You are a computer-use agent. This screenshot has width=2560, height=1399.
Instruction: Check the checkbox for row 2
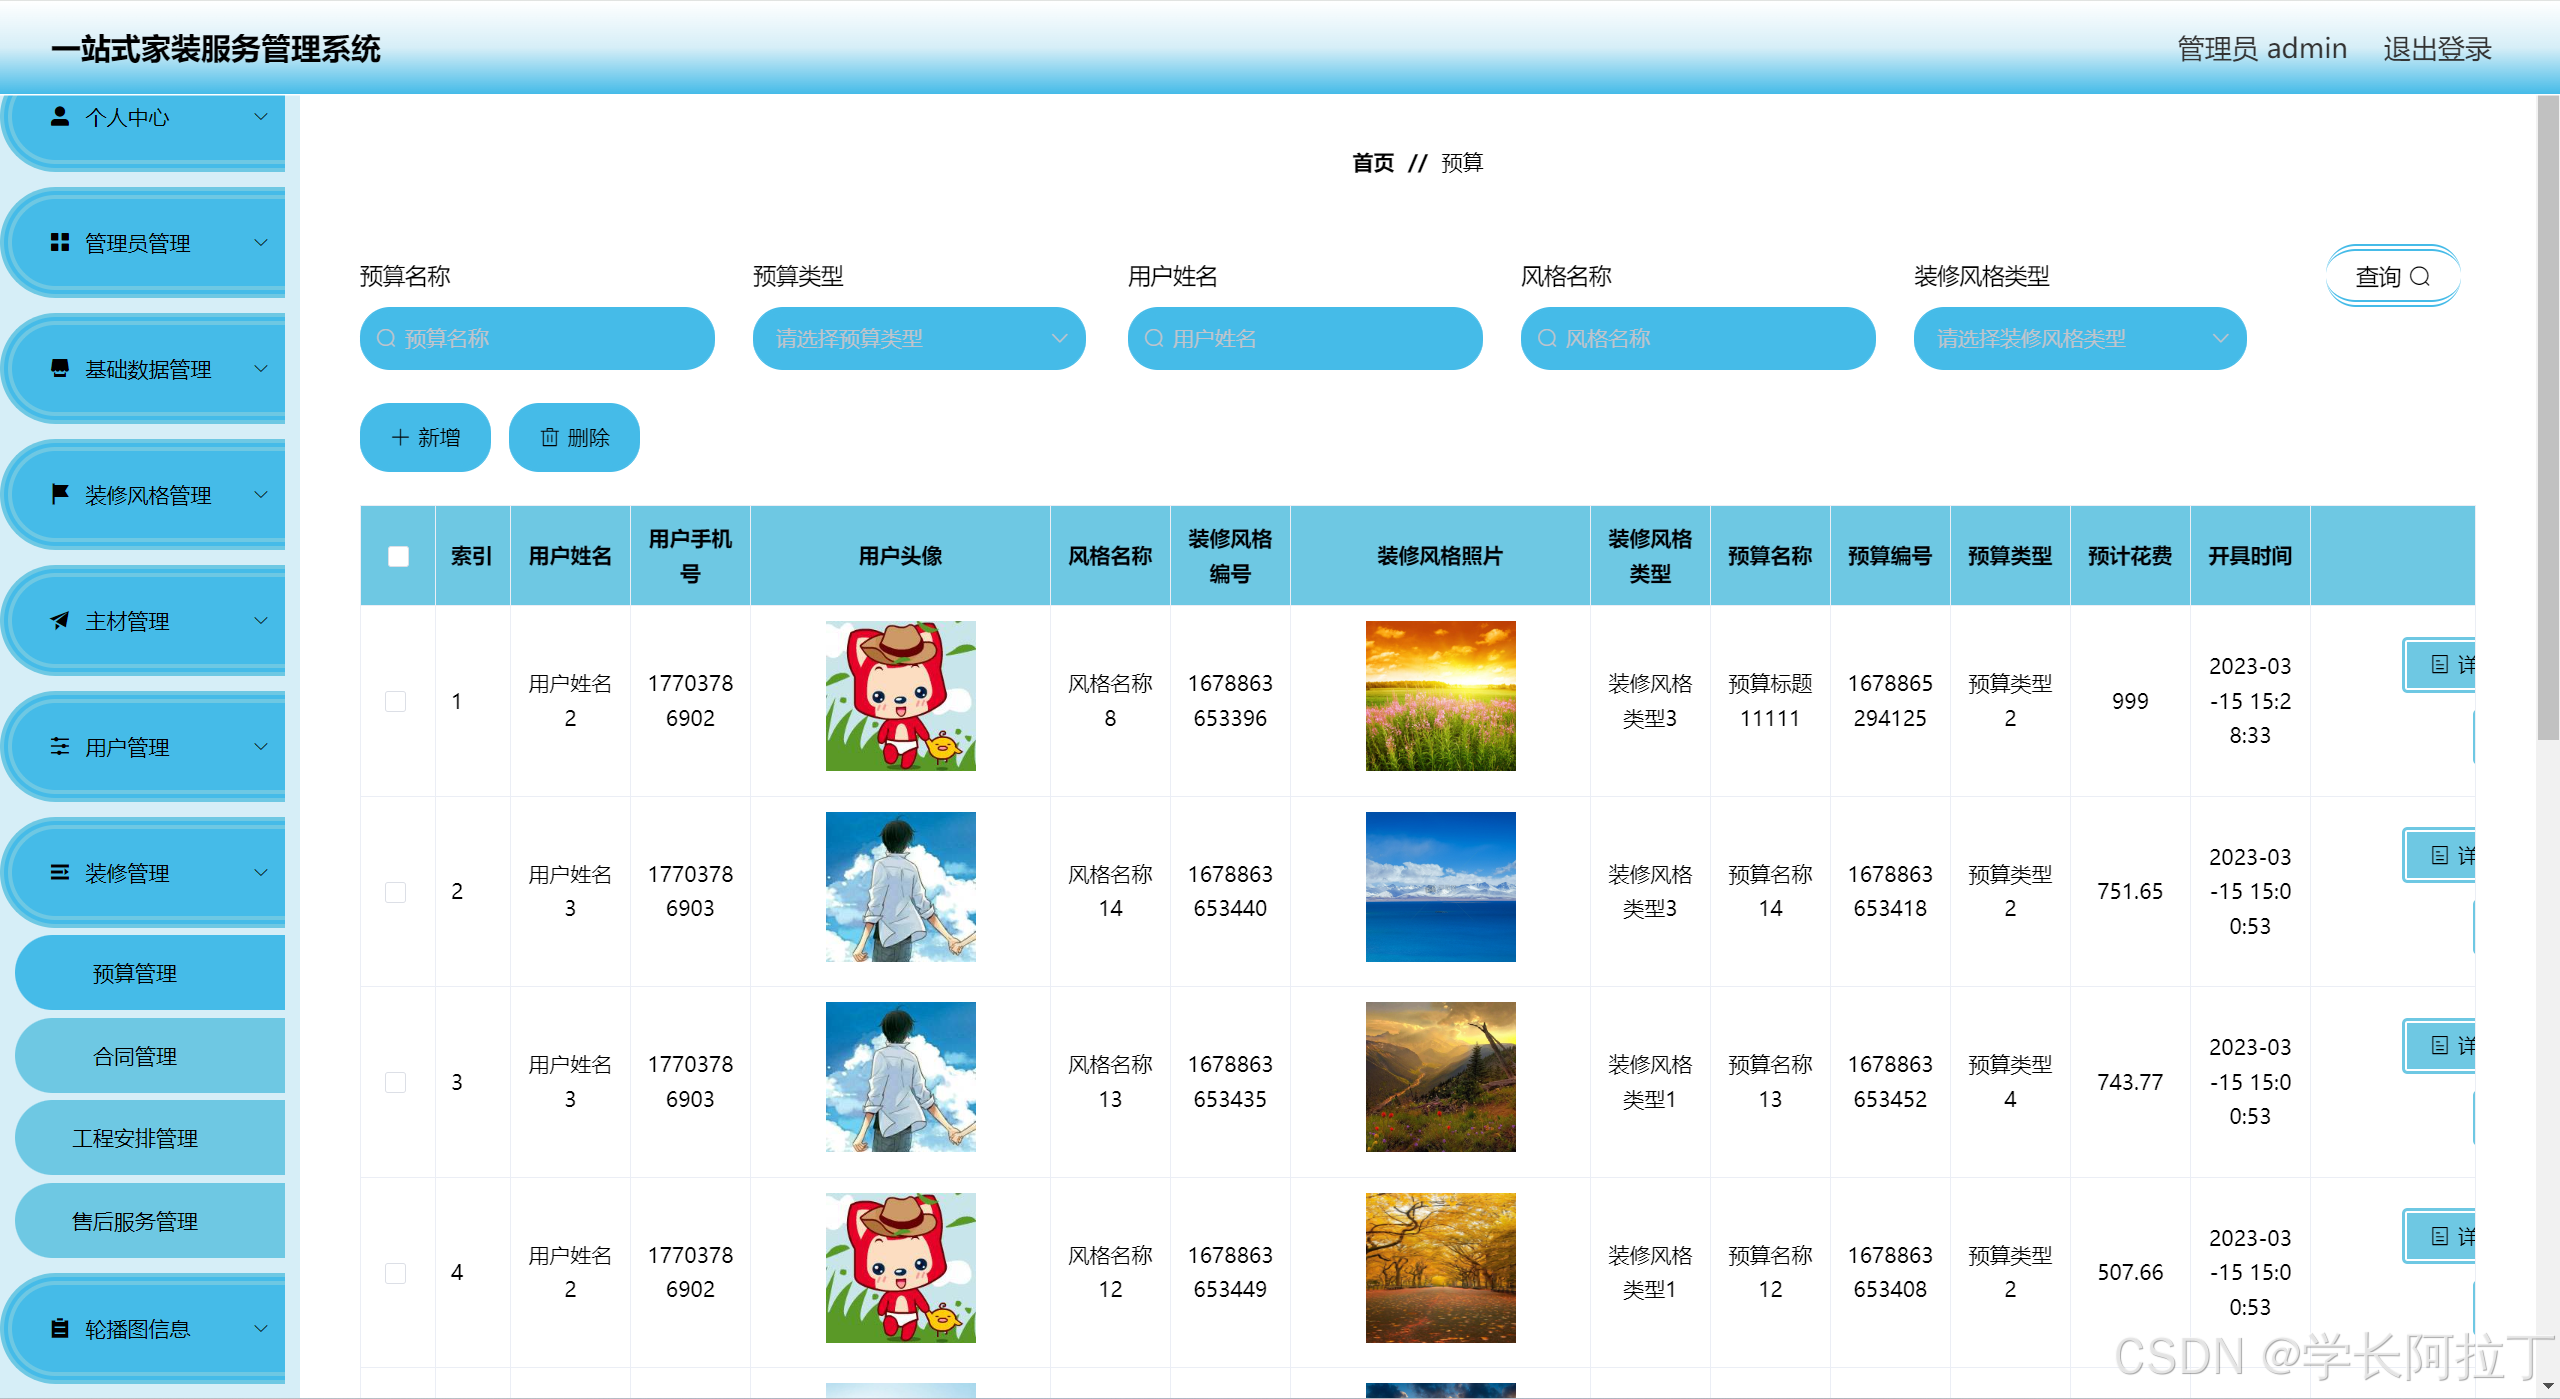pos(396,891)
